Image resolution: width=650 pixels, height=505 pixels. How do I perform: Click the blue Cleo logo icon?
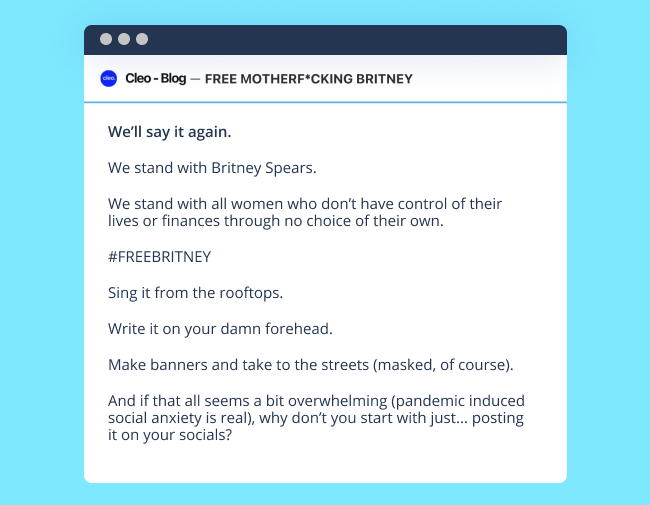(x=109, y=78)
